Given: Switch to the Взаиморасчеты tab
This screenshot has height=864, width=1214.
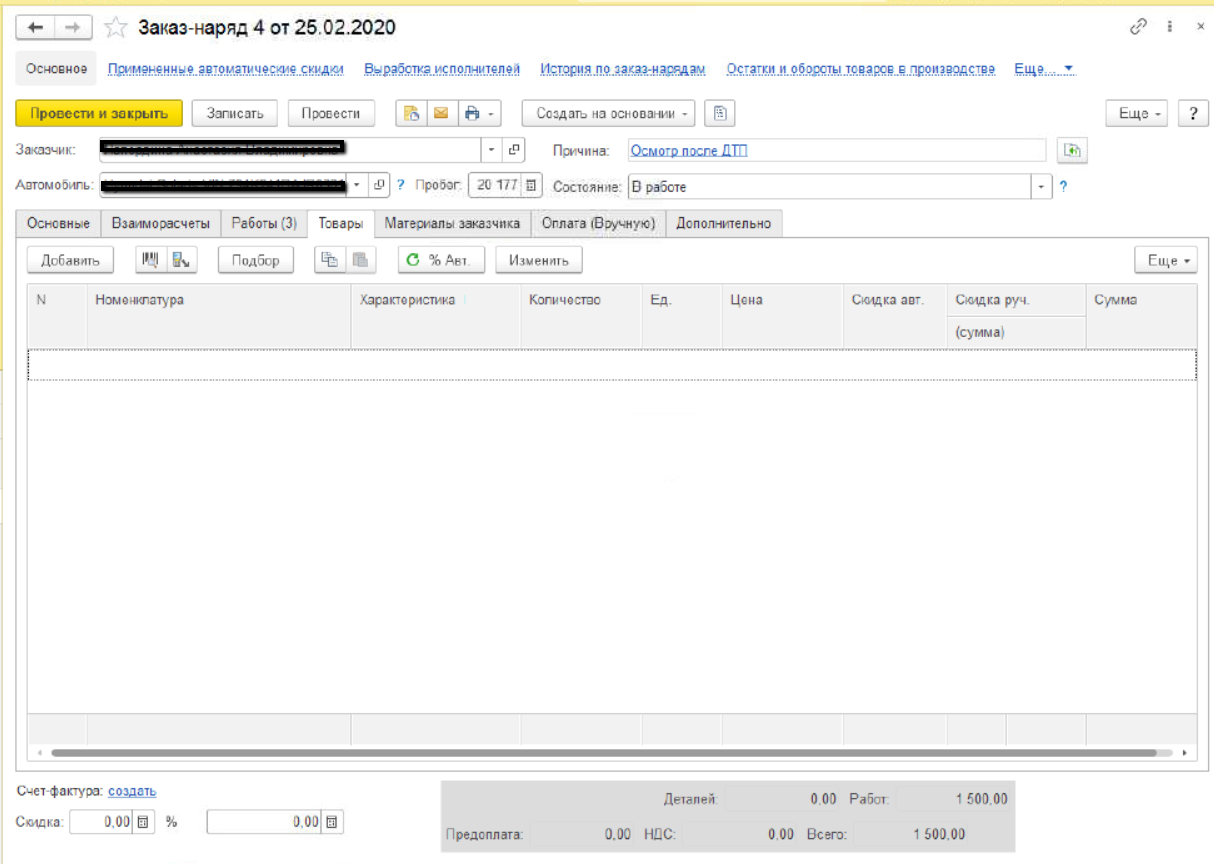Looking at the screenshot, I should [160, 224].
